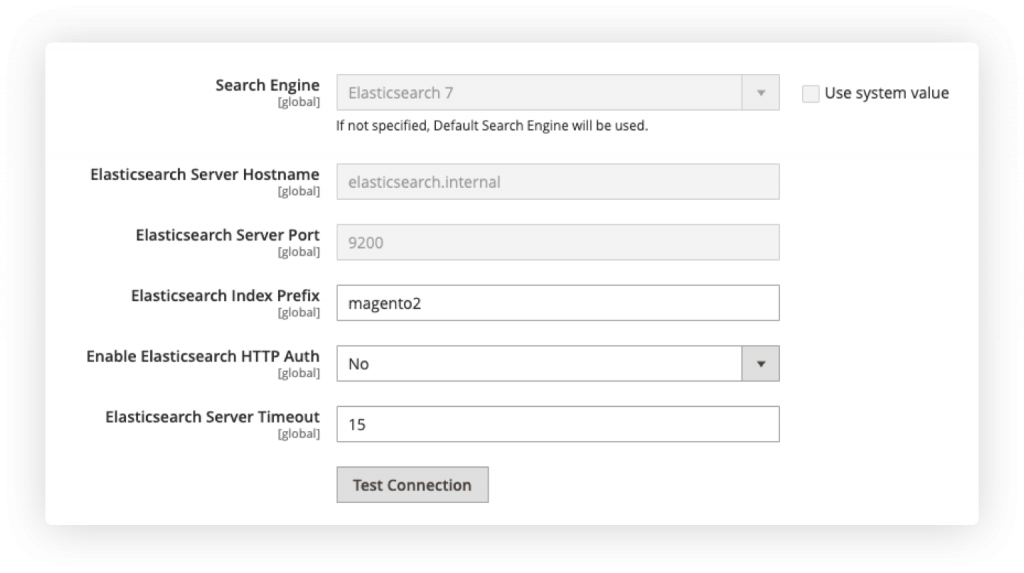Enable the Use system value checkbox
The image size is (1024, 573).
click(x=810, y=93)
